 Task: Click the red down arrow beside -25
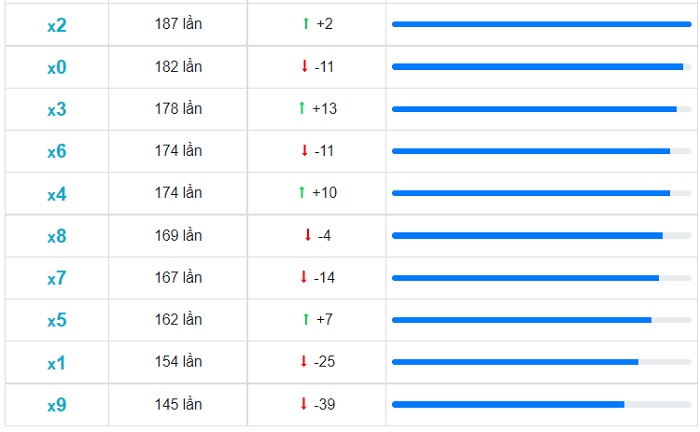pyautogui.click(x=304, y=361)
